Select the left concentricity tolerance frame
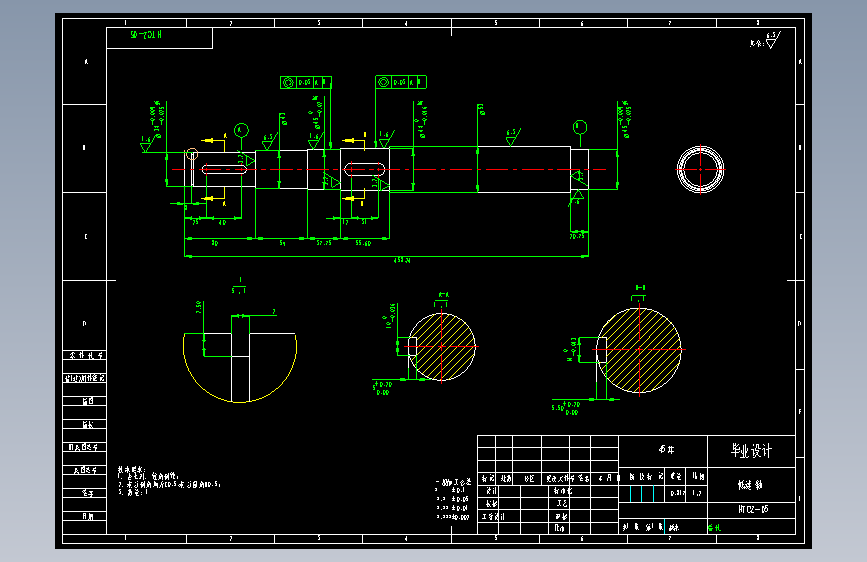The width and height of the screenshot is (867, 562). click(x=306, y=82)
